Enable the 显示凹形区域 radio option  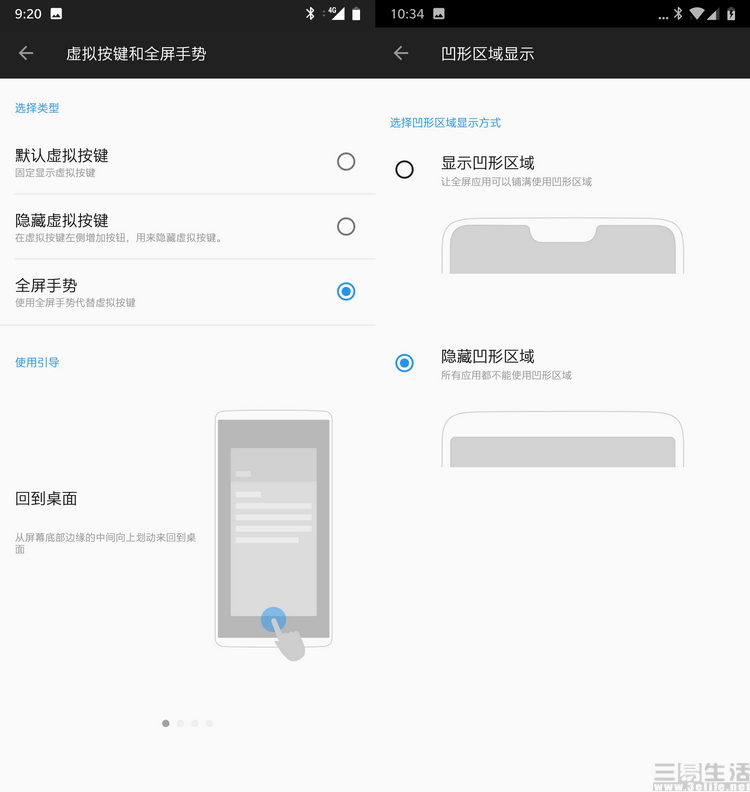point(404,169)
